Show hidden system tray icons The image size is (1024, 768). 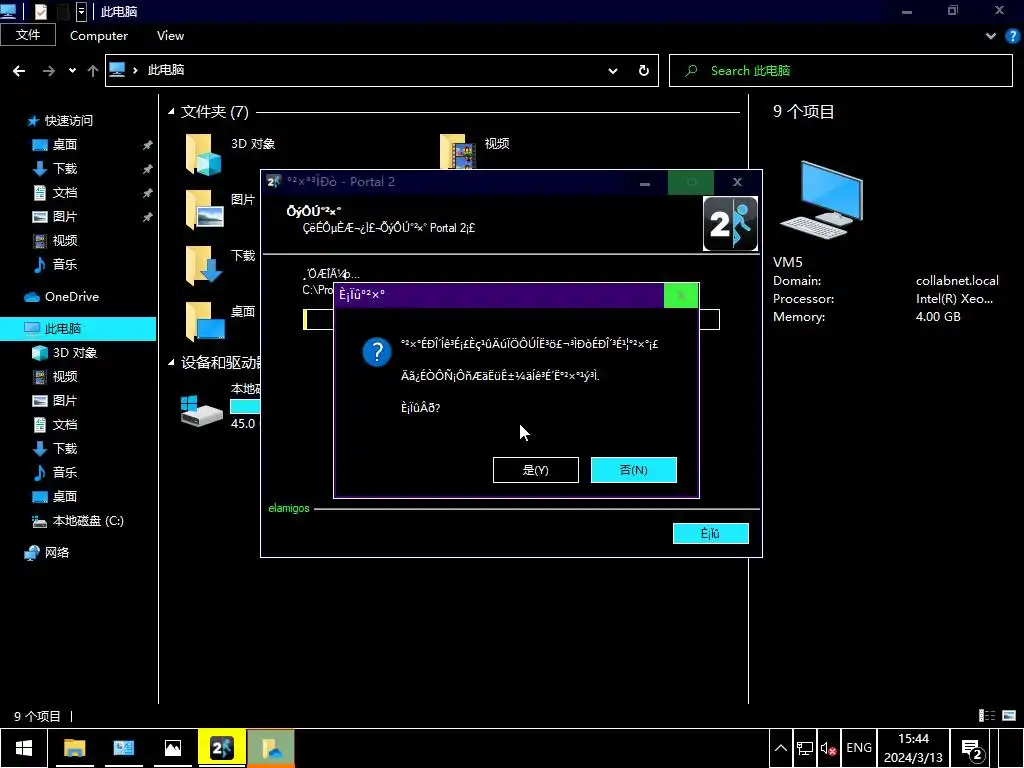tap(780, 748)
